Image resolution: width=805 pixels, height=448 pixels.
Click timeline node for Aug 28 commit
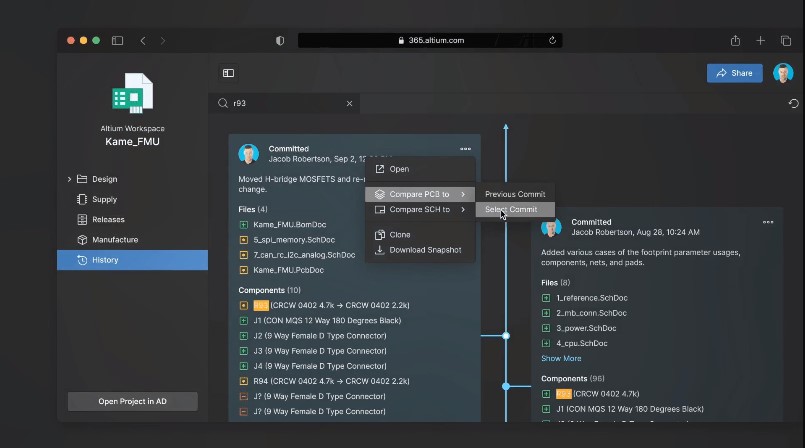tap(506, 386)
